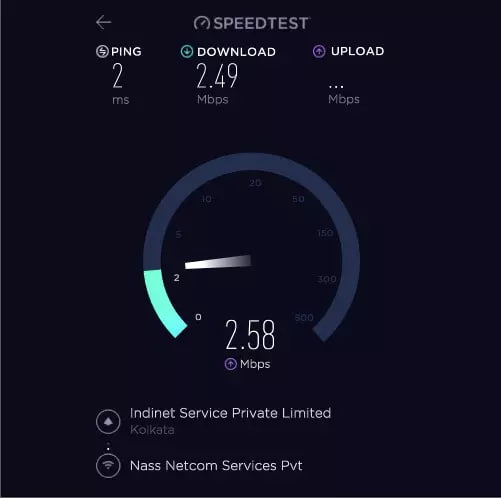Open the server icon for Indinet Service

(x=108, y=421)
